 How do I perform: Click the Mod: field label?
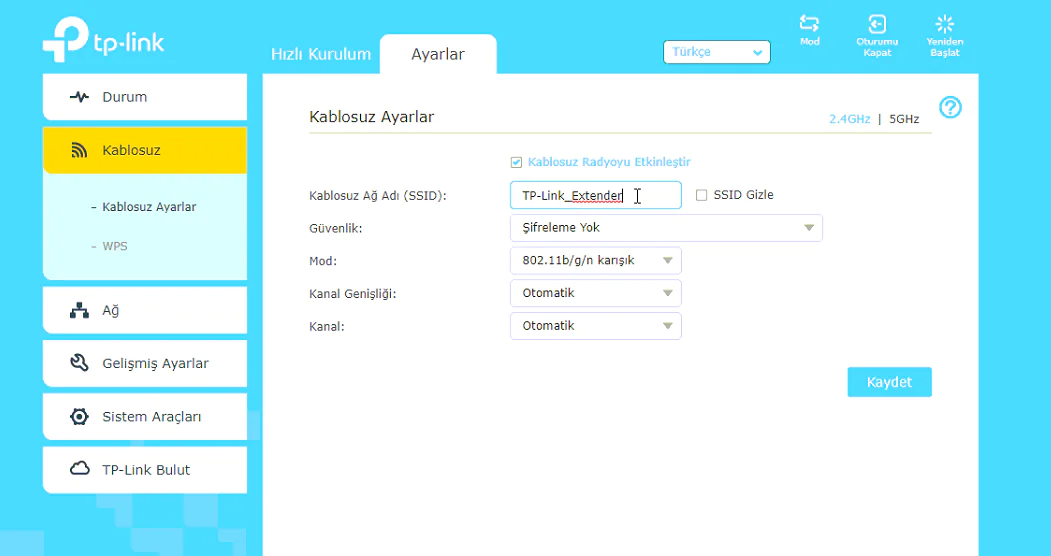323,261
